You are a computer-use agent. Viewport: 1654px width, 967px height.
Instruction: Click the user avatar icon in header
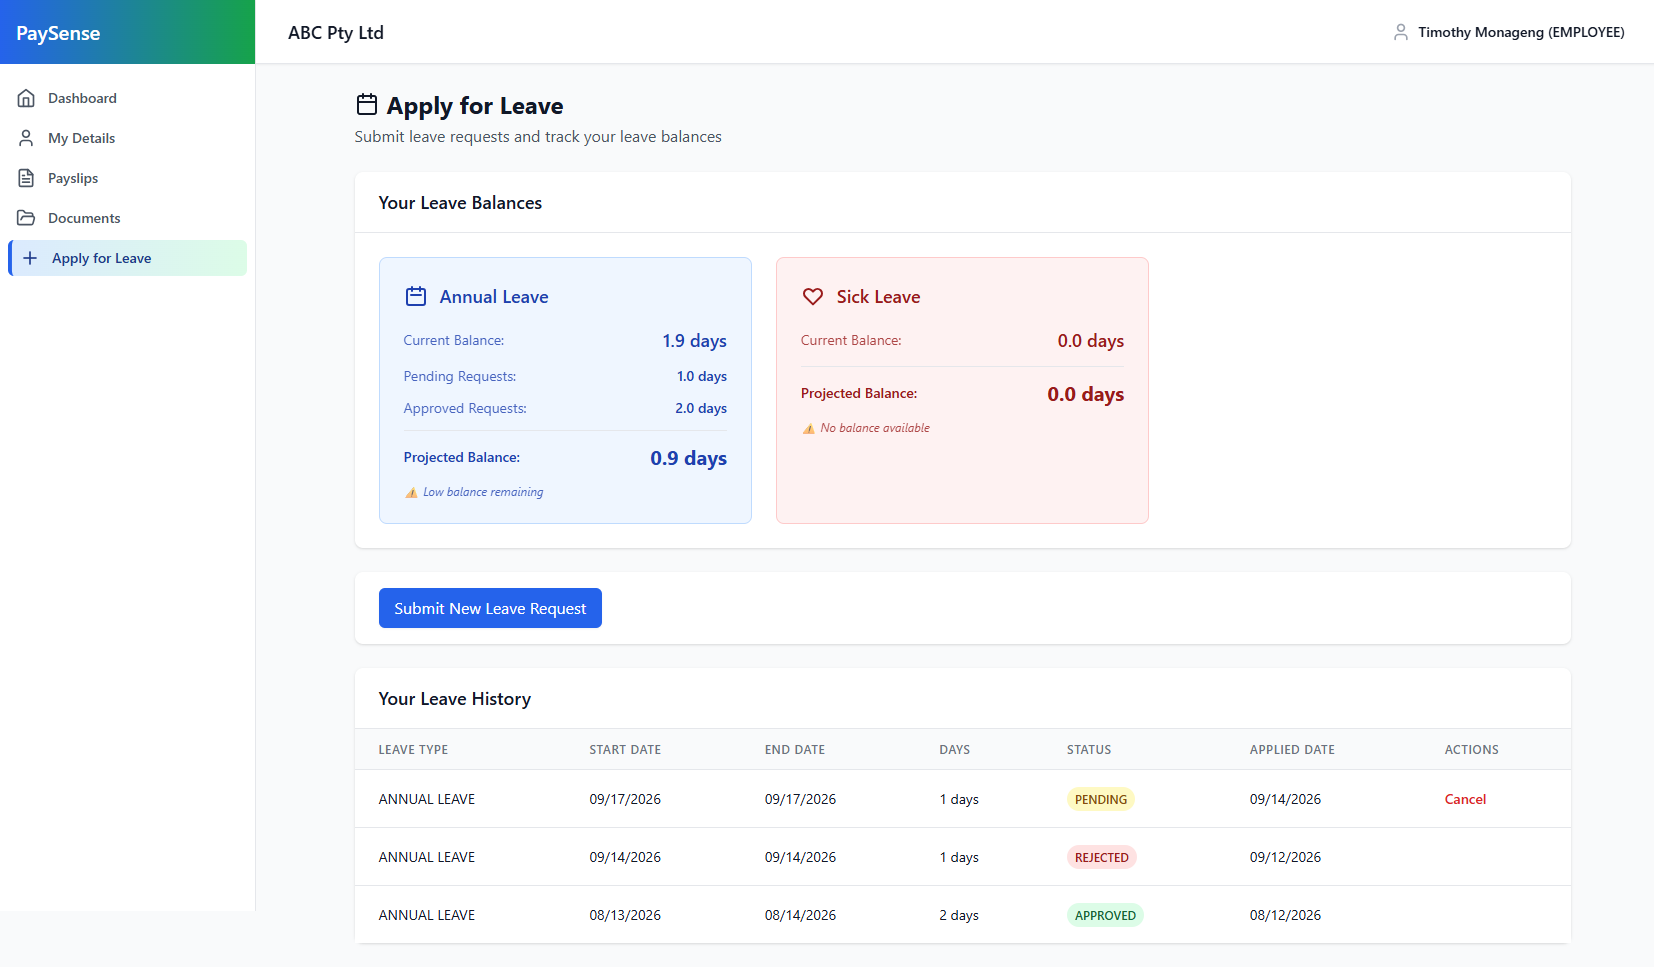(x=1401, y=32)
